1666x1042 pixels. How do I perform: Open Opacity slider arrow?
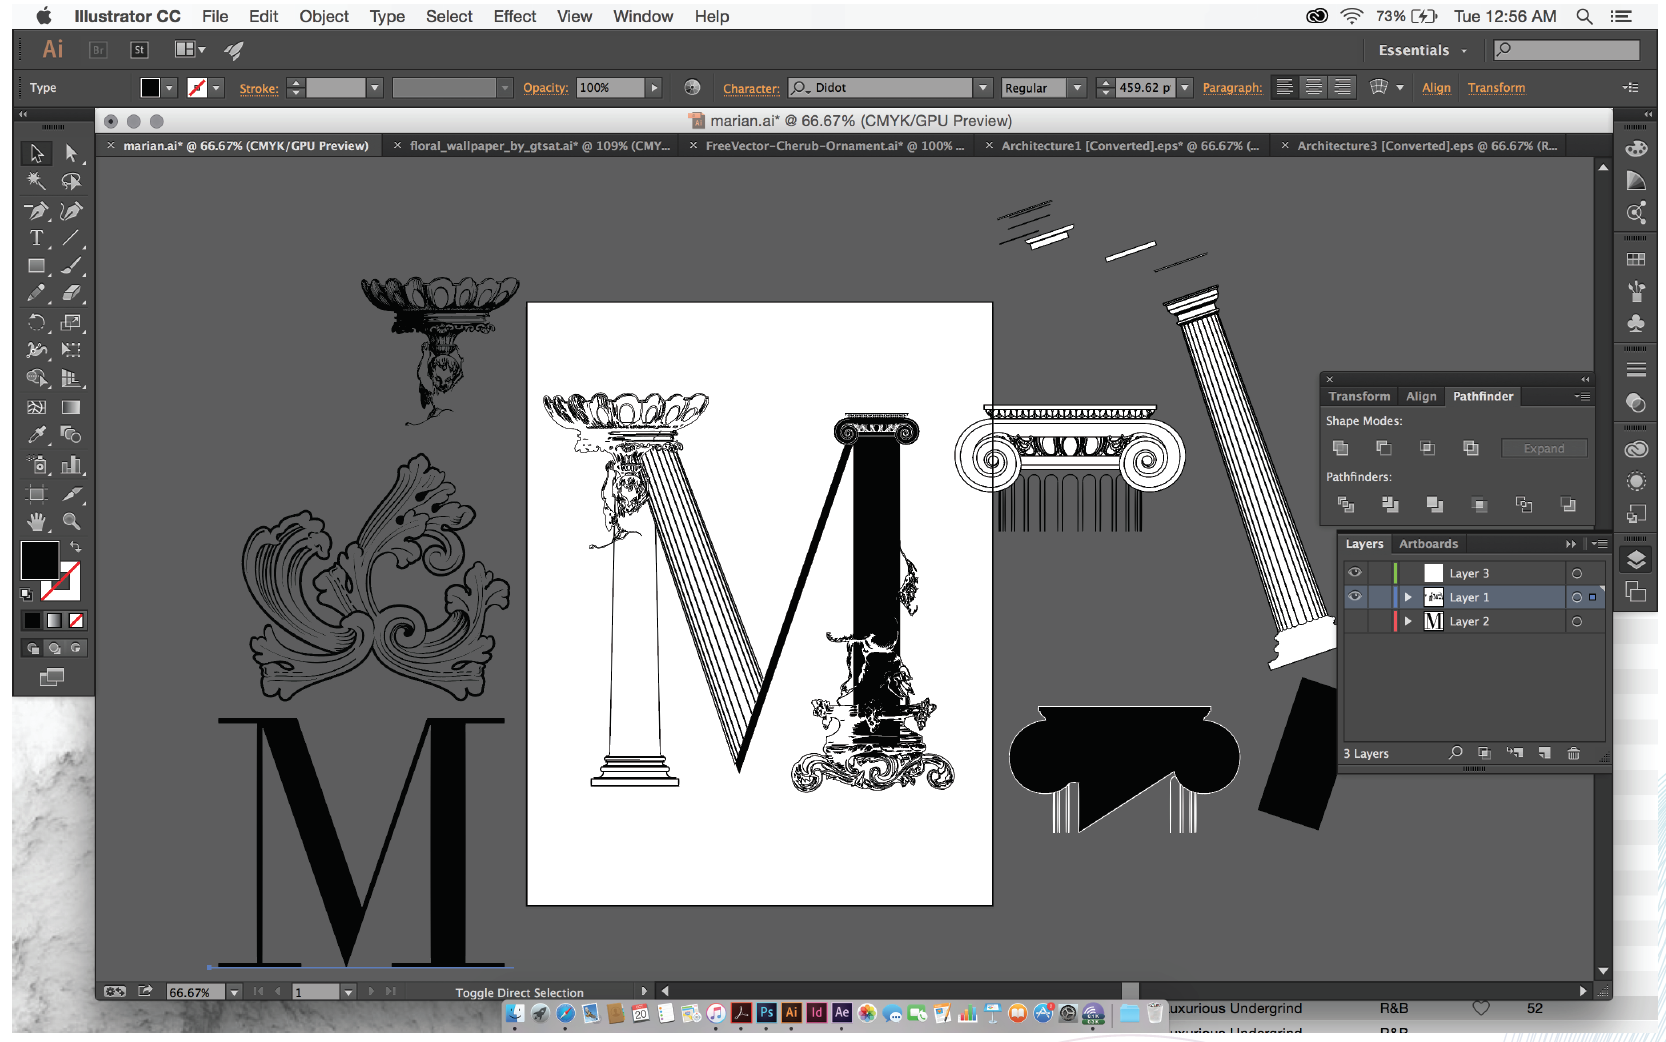click(x=654, y=88)
